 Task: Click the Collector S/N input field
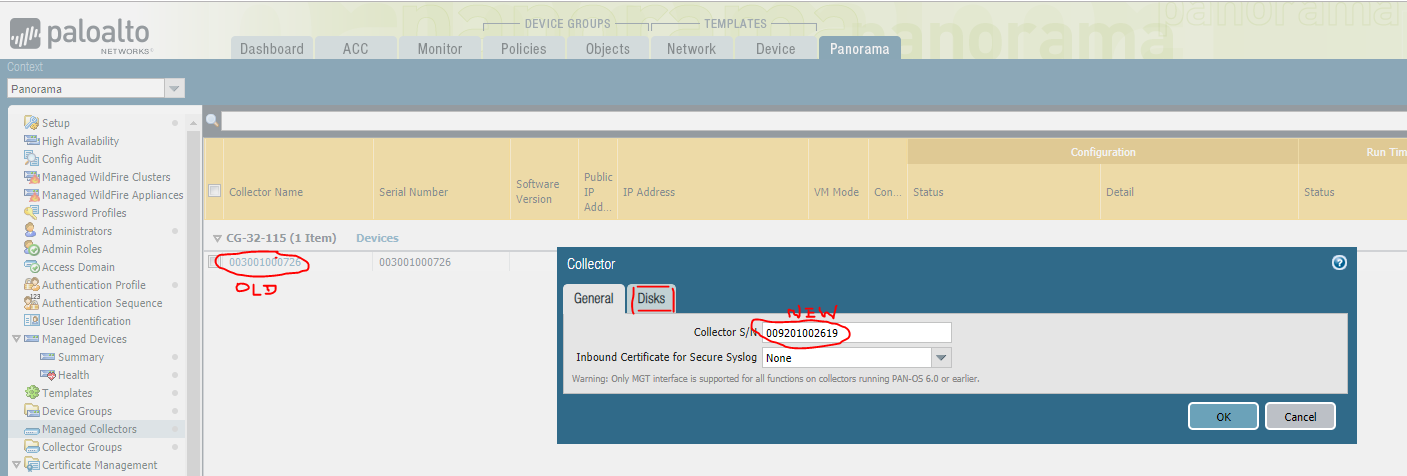[857, 332]
